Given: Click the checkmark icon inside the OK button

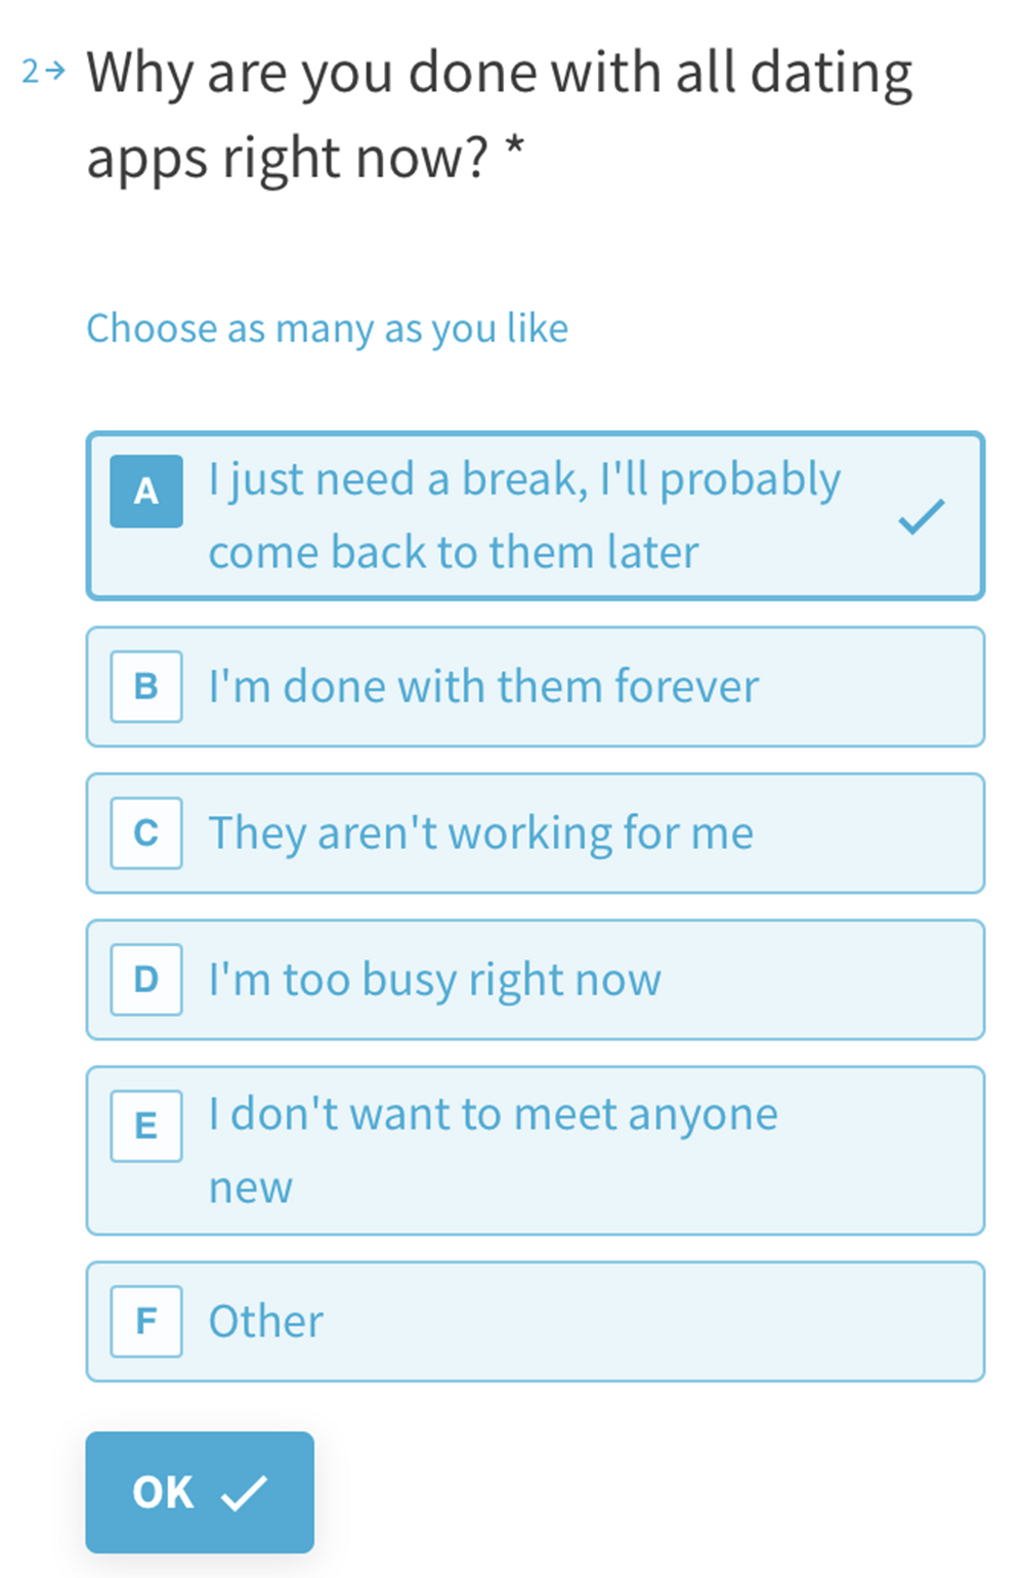Looking at the screenshot, I should [x=244, y=1492].
